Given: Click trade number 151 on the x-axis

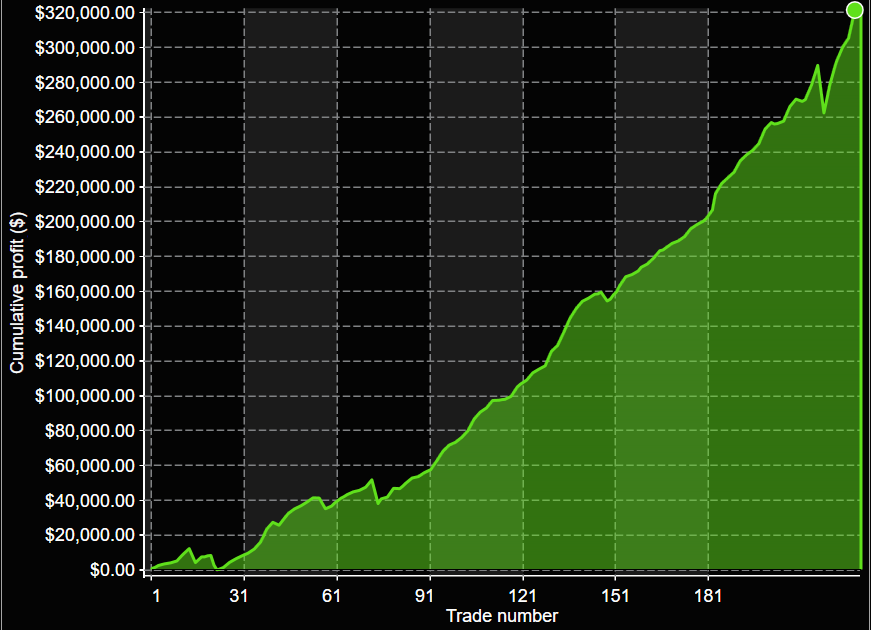Looking at the screenshot, I should pyautogui.click(x=615, y=596).
